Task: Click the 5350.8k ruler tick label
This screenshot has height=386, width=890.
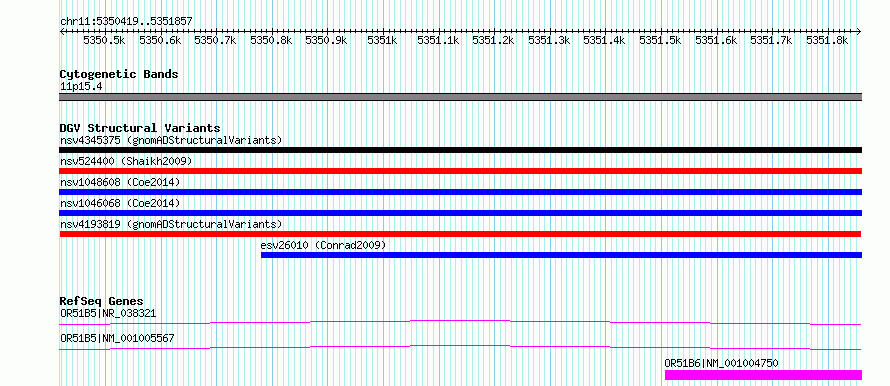Action: (x=271, y=40)
